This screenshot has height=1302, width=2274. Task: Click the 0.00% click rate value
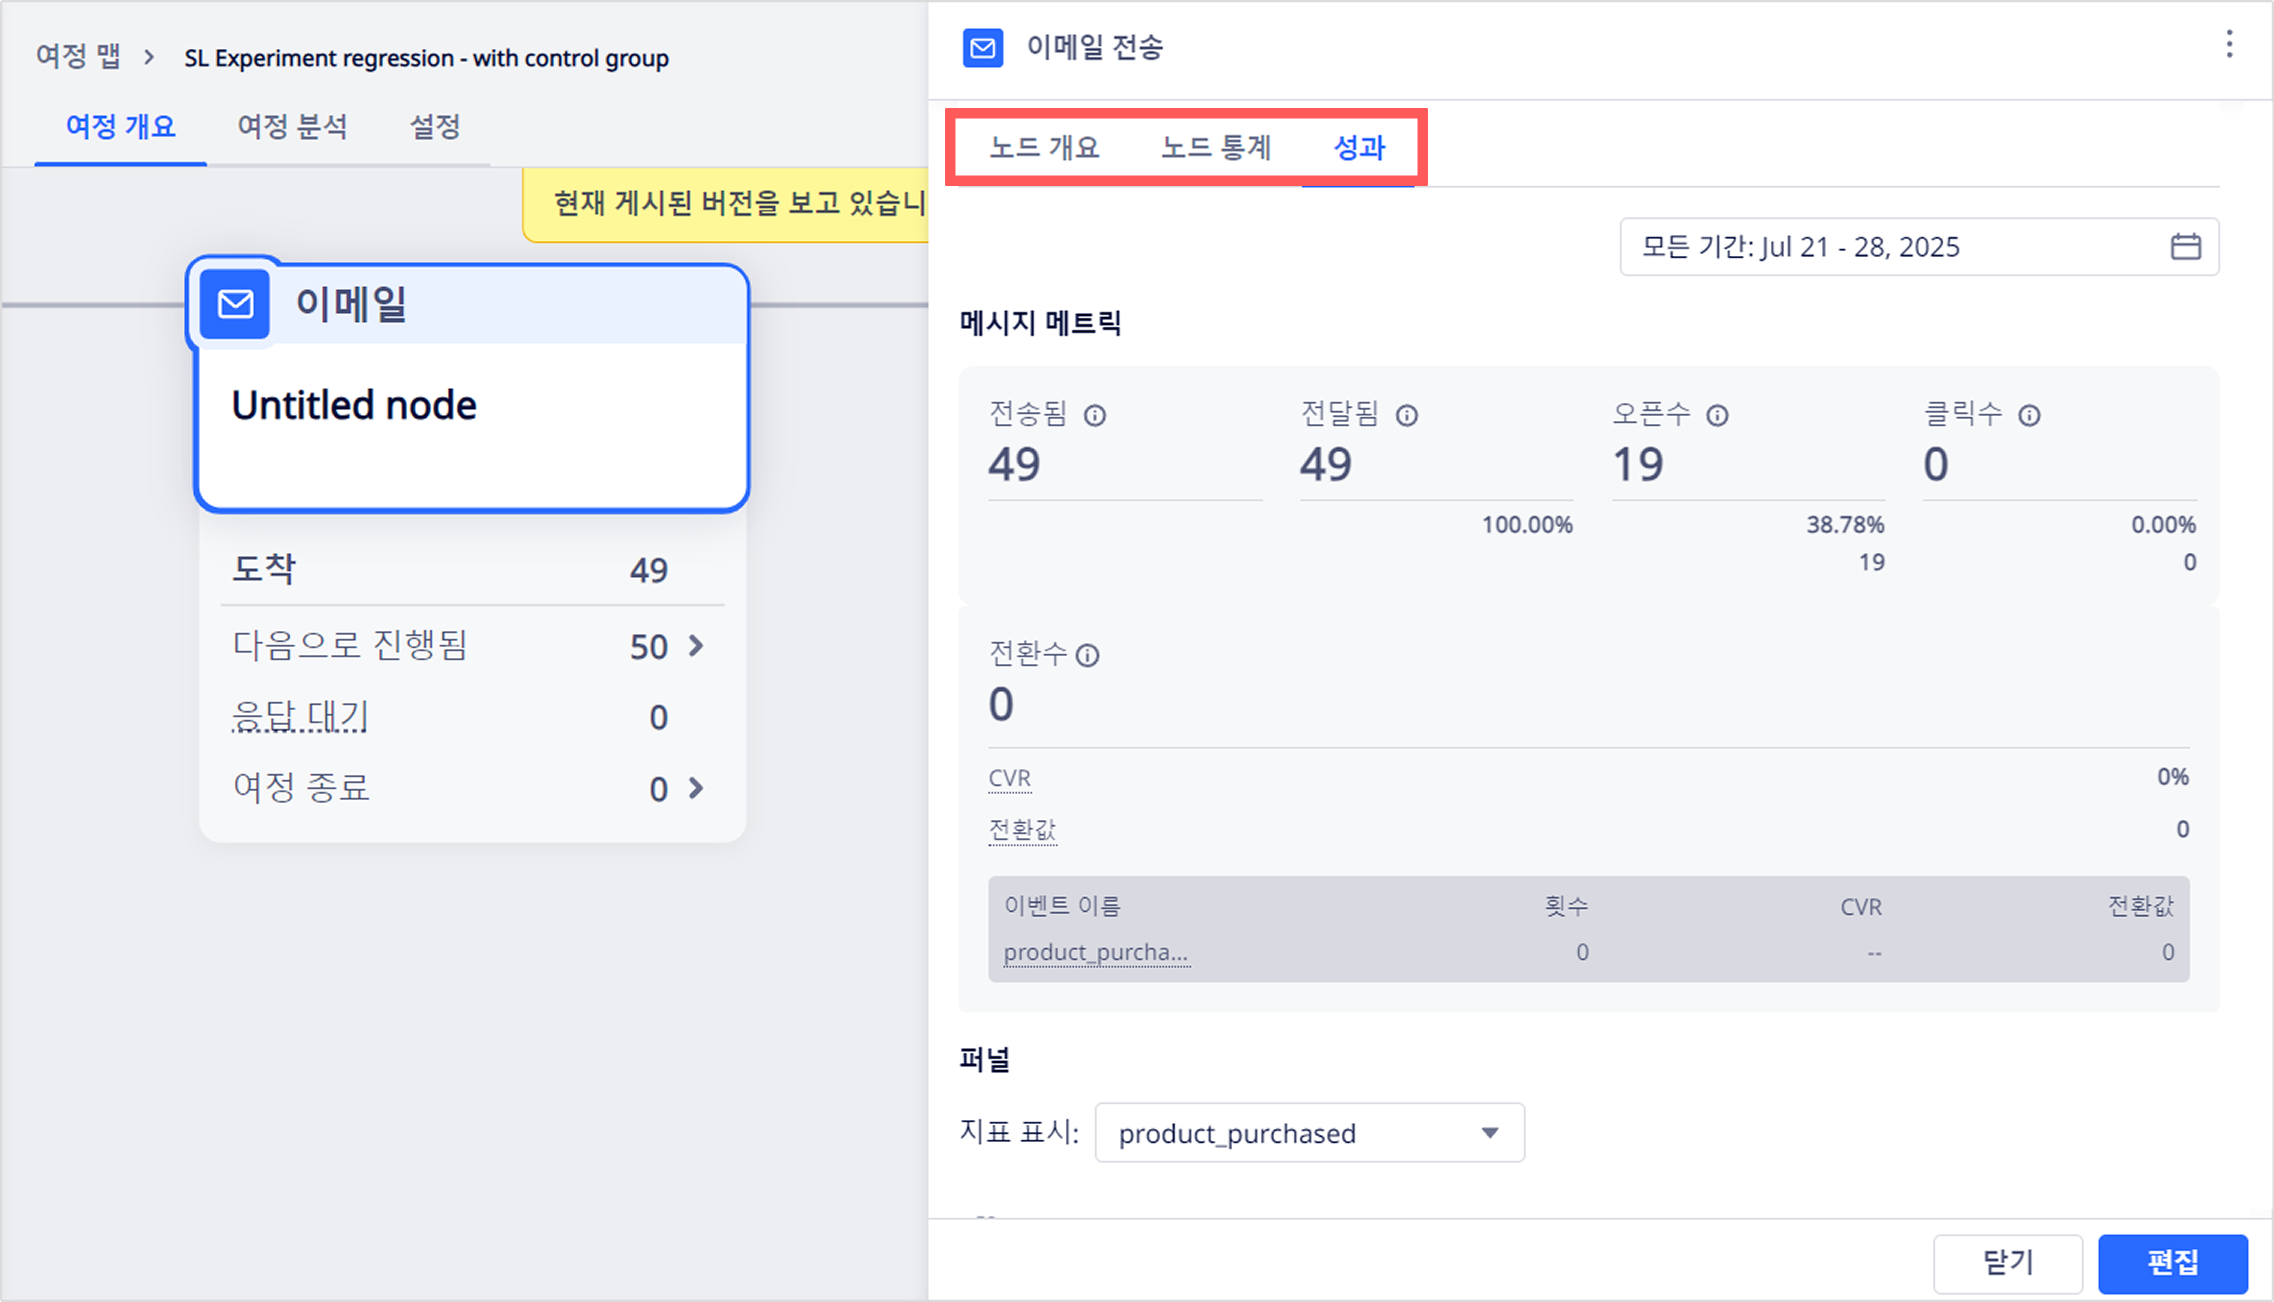tap(2164, 525)
